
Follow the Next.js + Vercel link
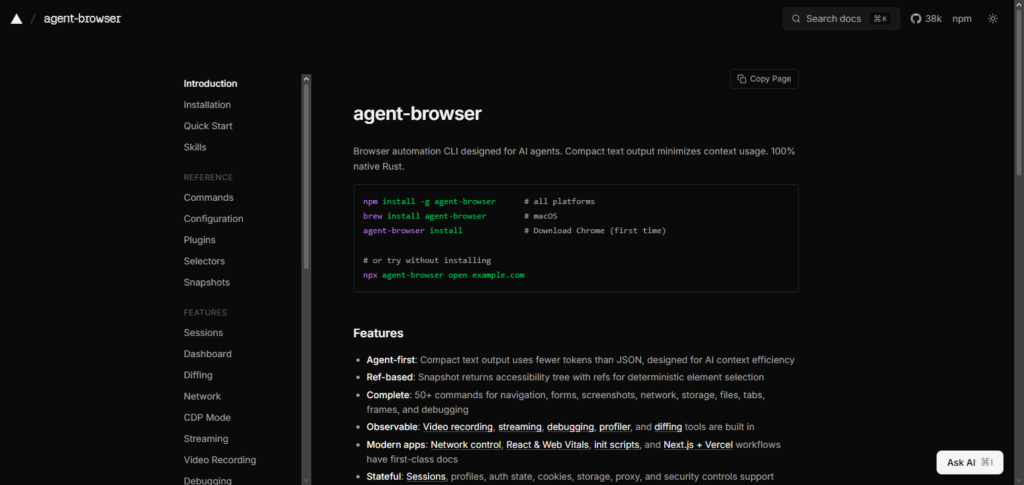point(698,445)
